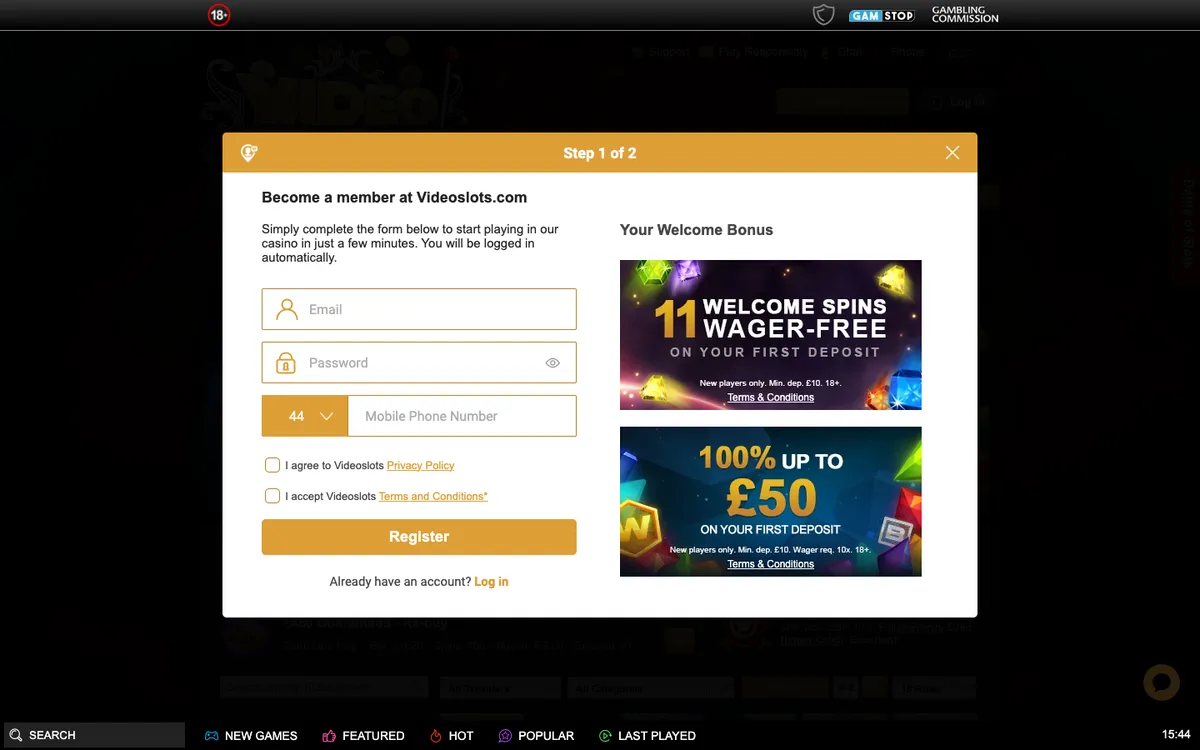This screenshot has width=1200, height=750.
Task: Click the Register button
Action: (419, 537)
